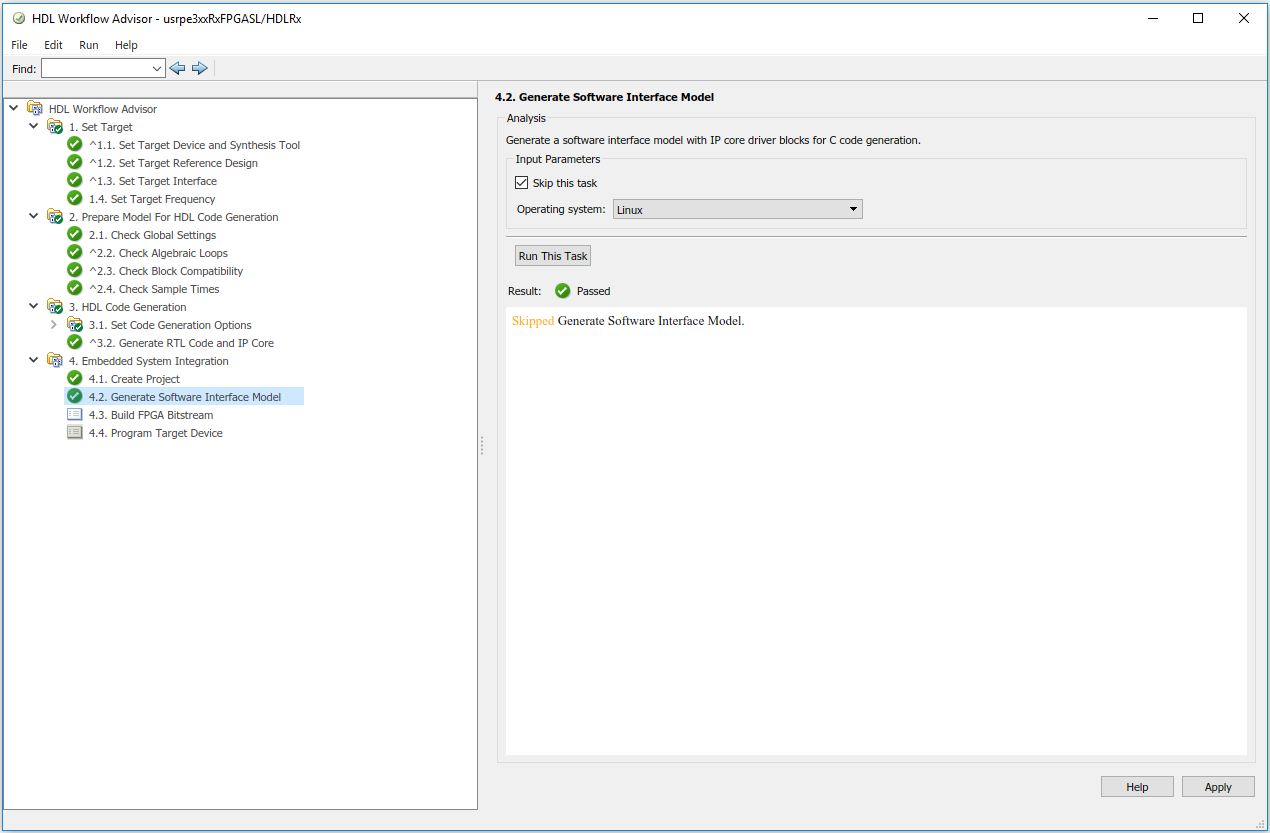The width and height of the screenshot is (1270, 833).
Task: Click green check icon beside Create Project
Action: 74,379
